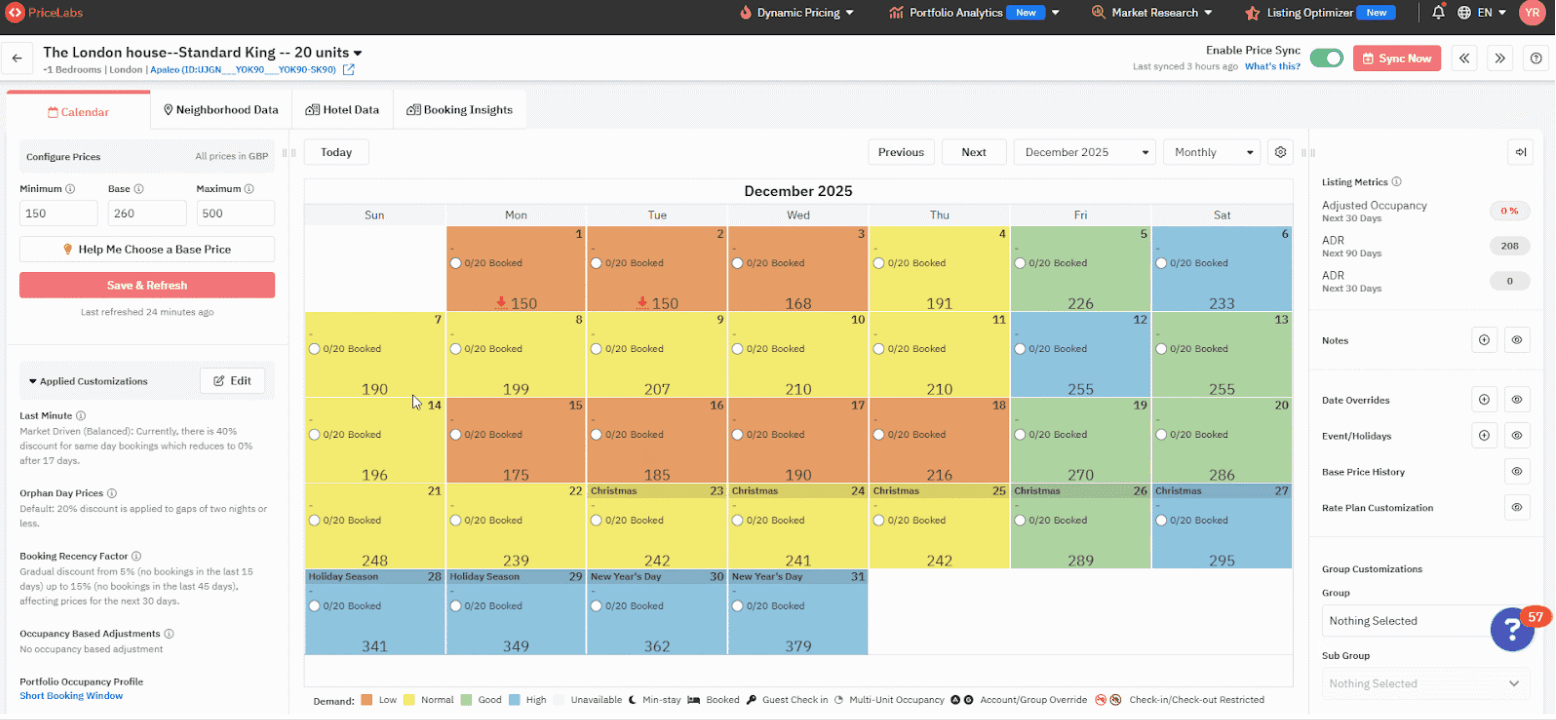The height and width of the screenshot is (720, 1556).
Task: Collapse the right side panel icon
Action: [1520, 152]
